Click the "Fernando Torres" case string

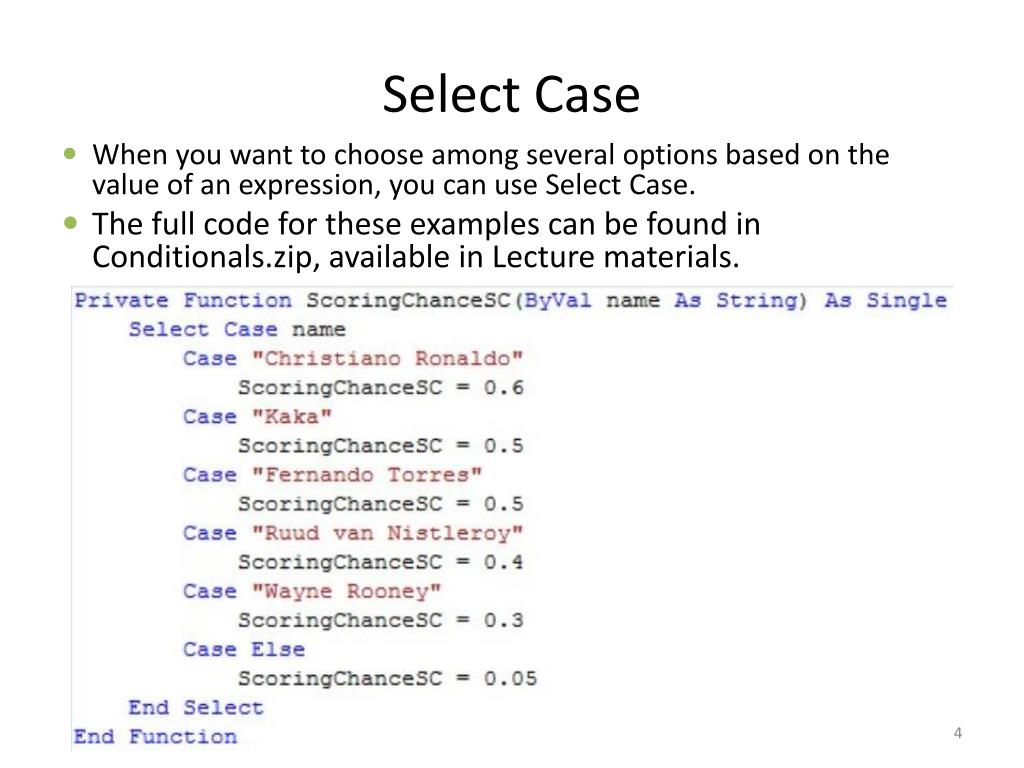coord(367,475)
